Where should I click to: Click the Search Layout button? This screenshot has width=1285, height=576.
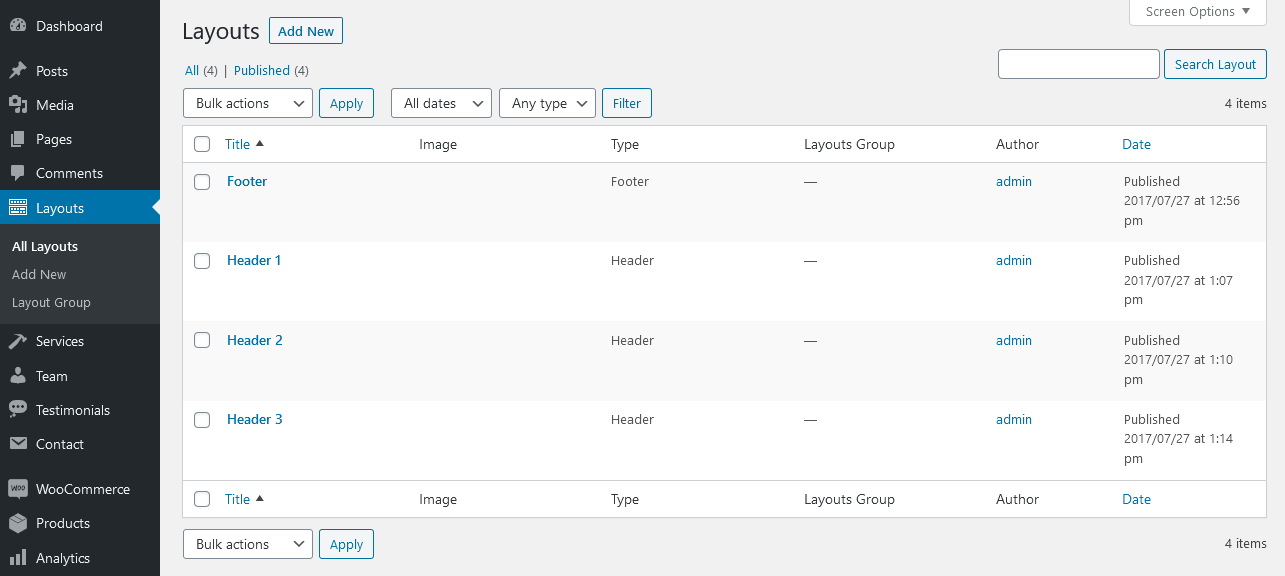(x=1215, y=64)
